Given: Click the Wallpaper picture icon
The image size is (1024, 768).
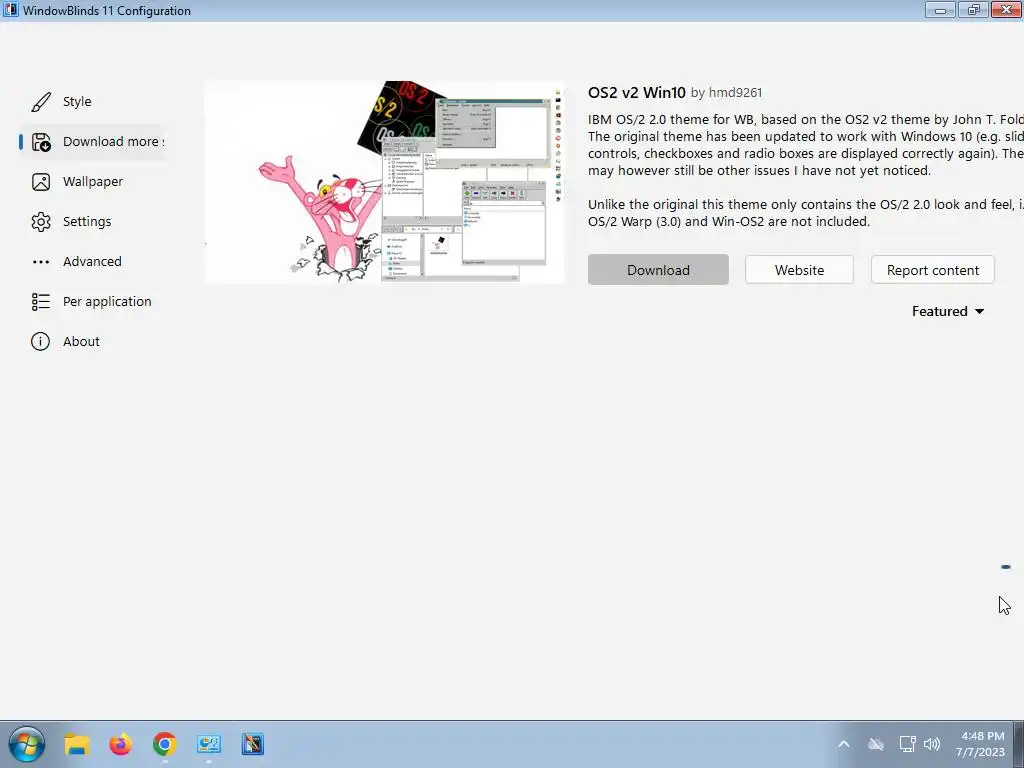Looking at the screenshot, I should 40,182.
